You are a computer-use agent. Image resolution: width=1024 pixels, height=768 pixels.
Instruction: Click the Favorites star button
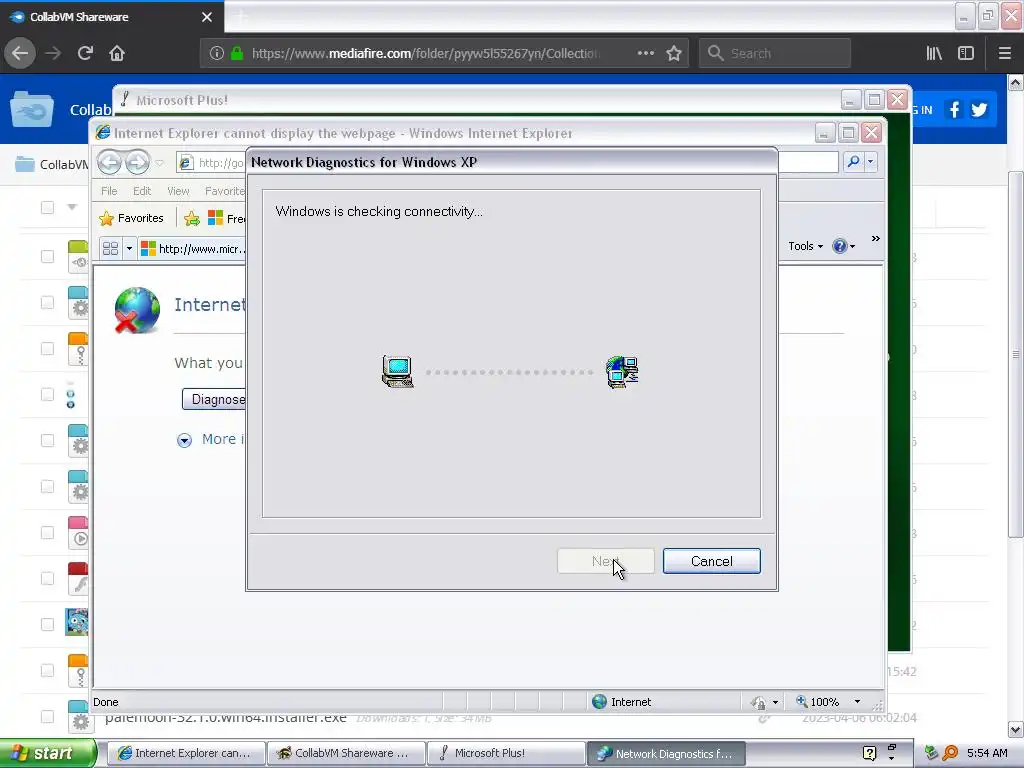click(x=131, y=218)
